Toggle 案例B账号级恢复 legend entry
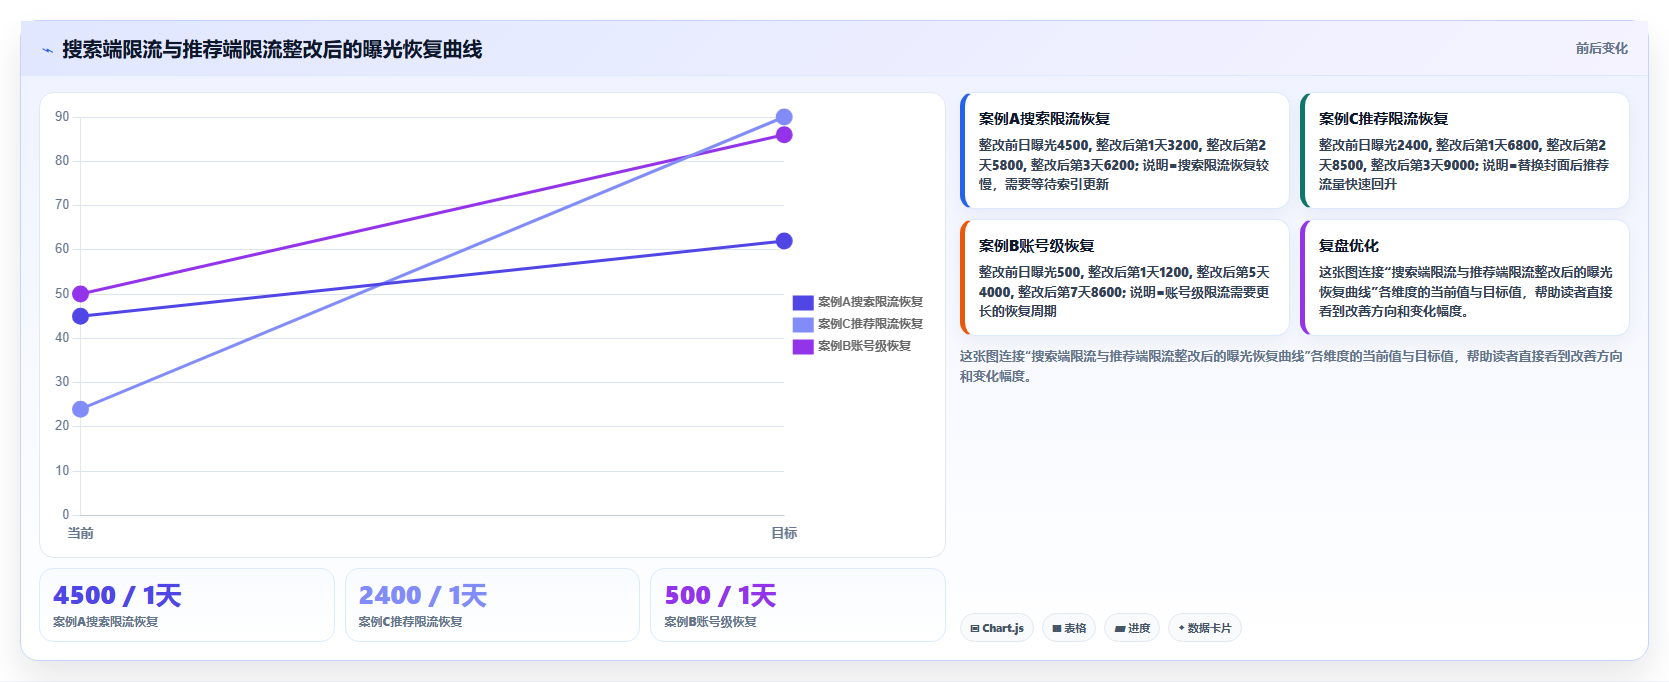 click(852, 346)
